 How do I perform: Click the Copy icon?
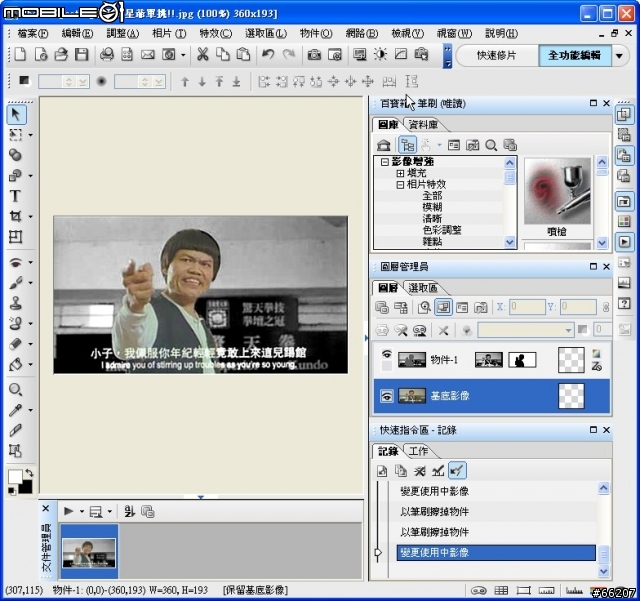pyautogui.click(x=222, y=54)
